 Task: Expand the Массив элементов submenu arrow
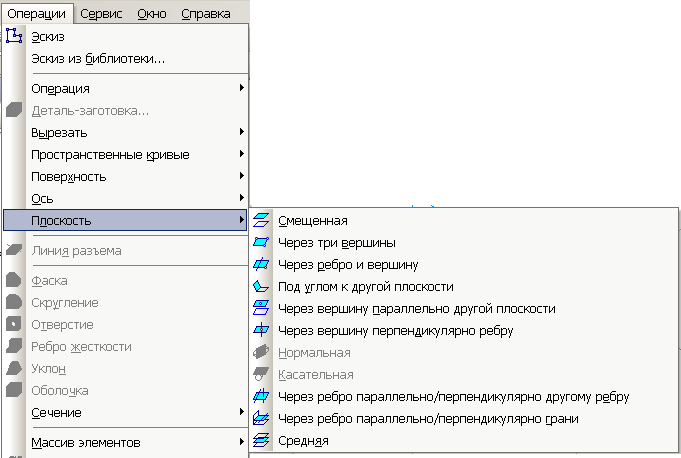242,442
